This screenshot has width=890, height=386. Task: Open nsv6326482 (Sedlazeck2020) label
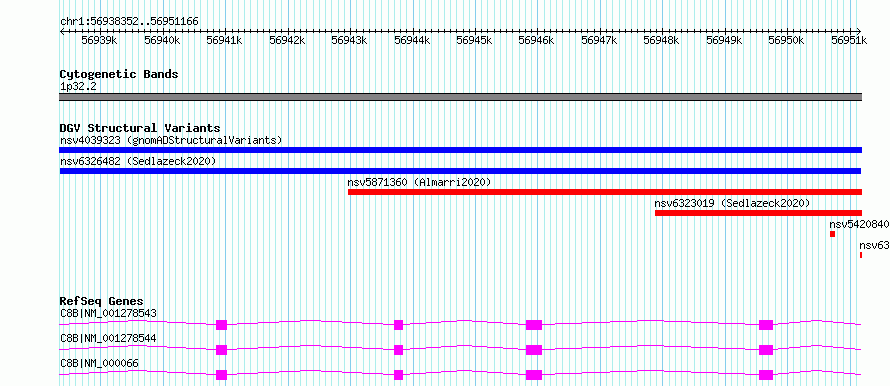point(138,161)
